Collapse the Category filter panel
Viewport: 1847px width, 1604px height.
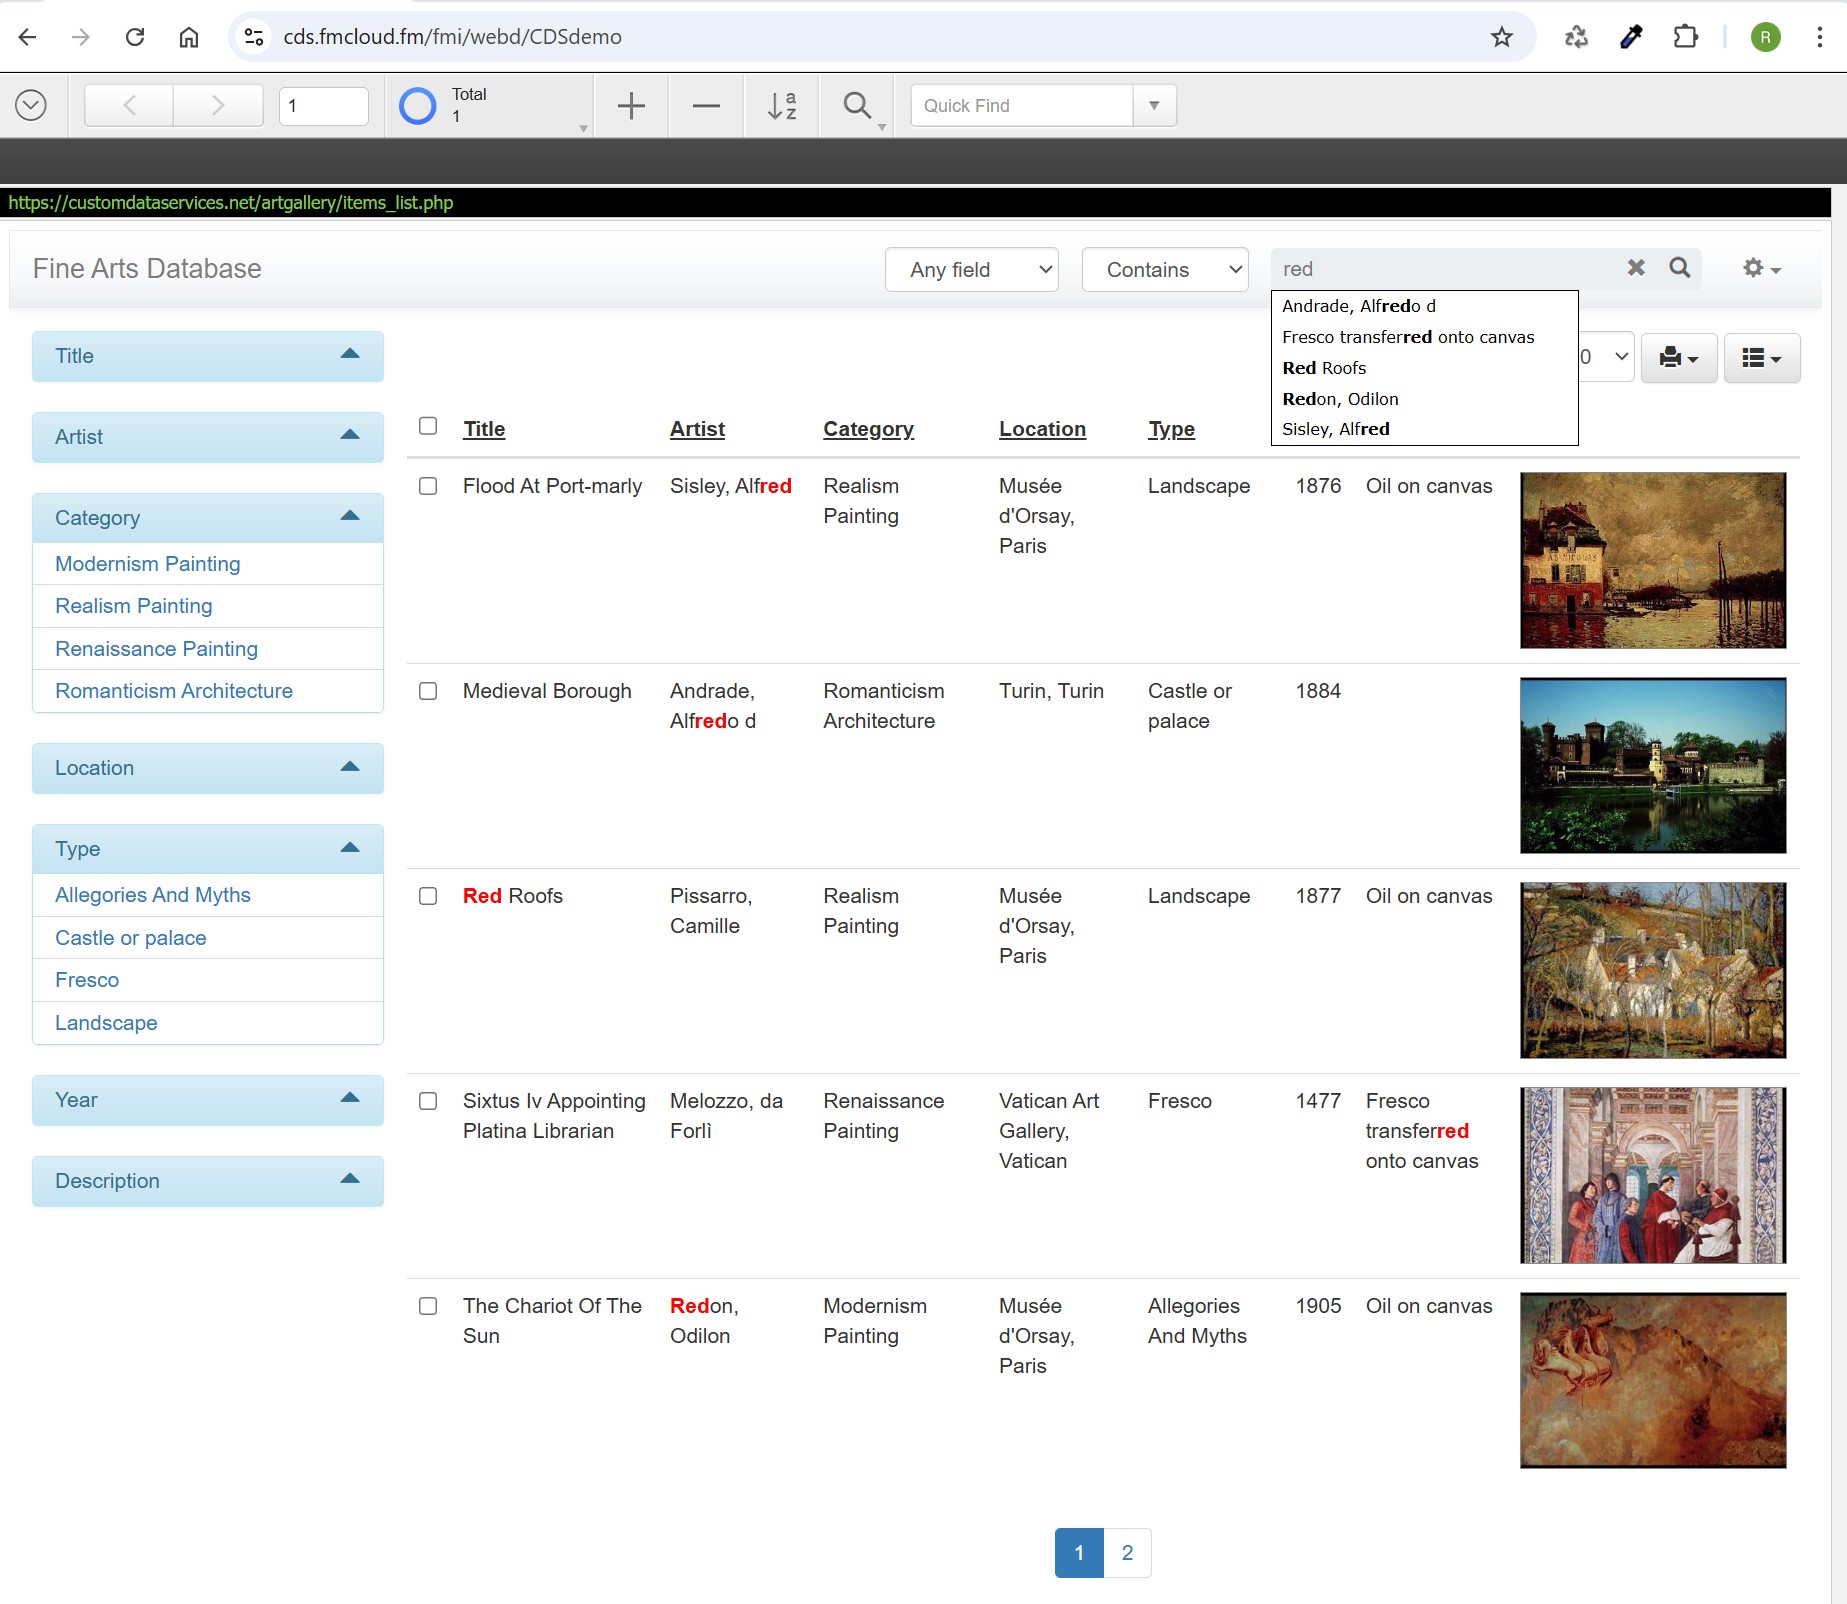click(350, 516)
